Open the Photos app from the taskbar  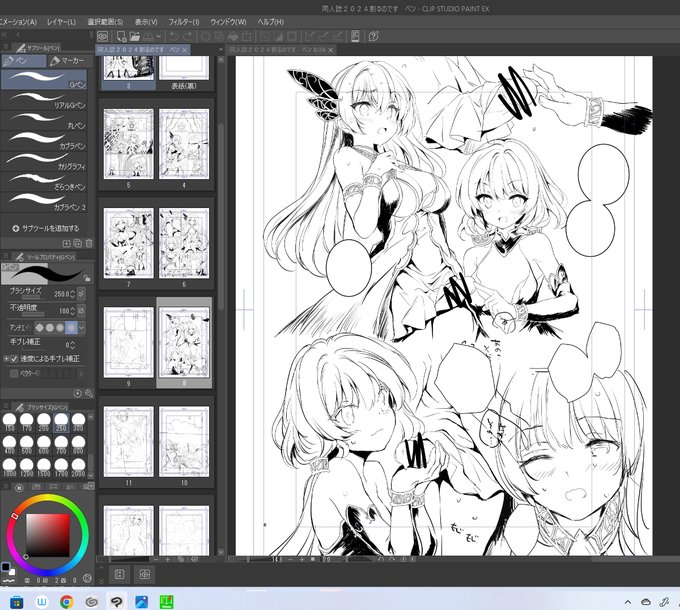141,601
